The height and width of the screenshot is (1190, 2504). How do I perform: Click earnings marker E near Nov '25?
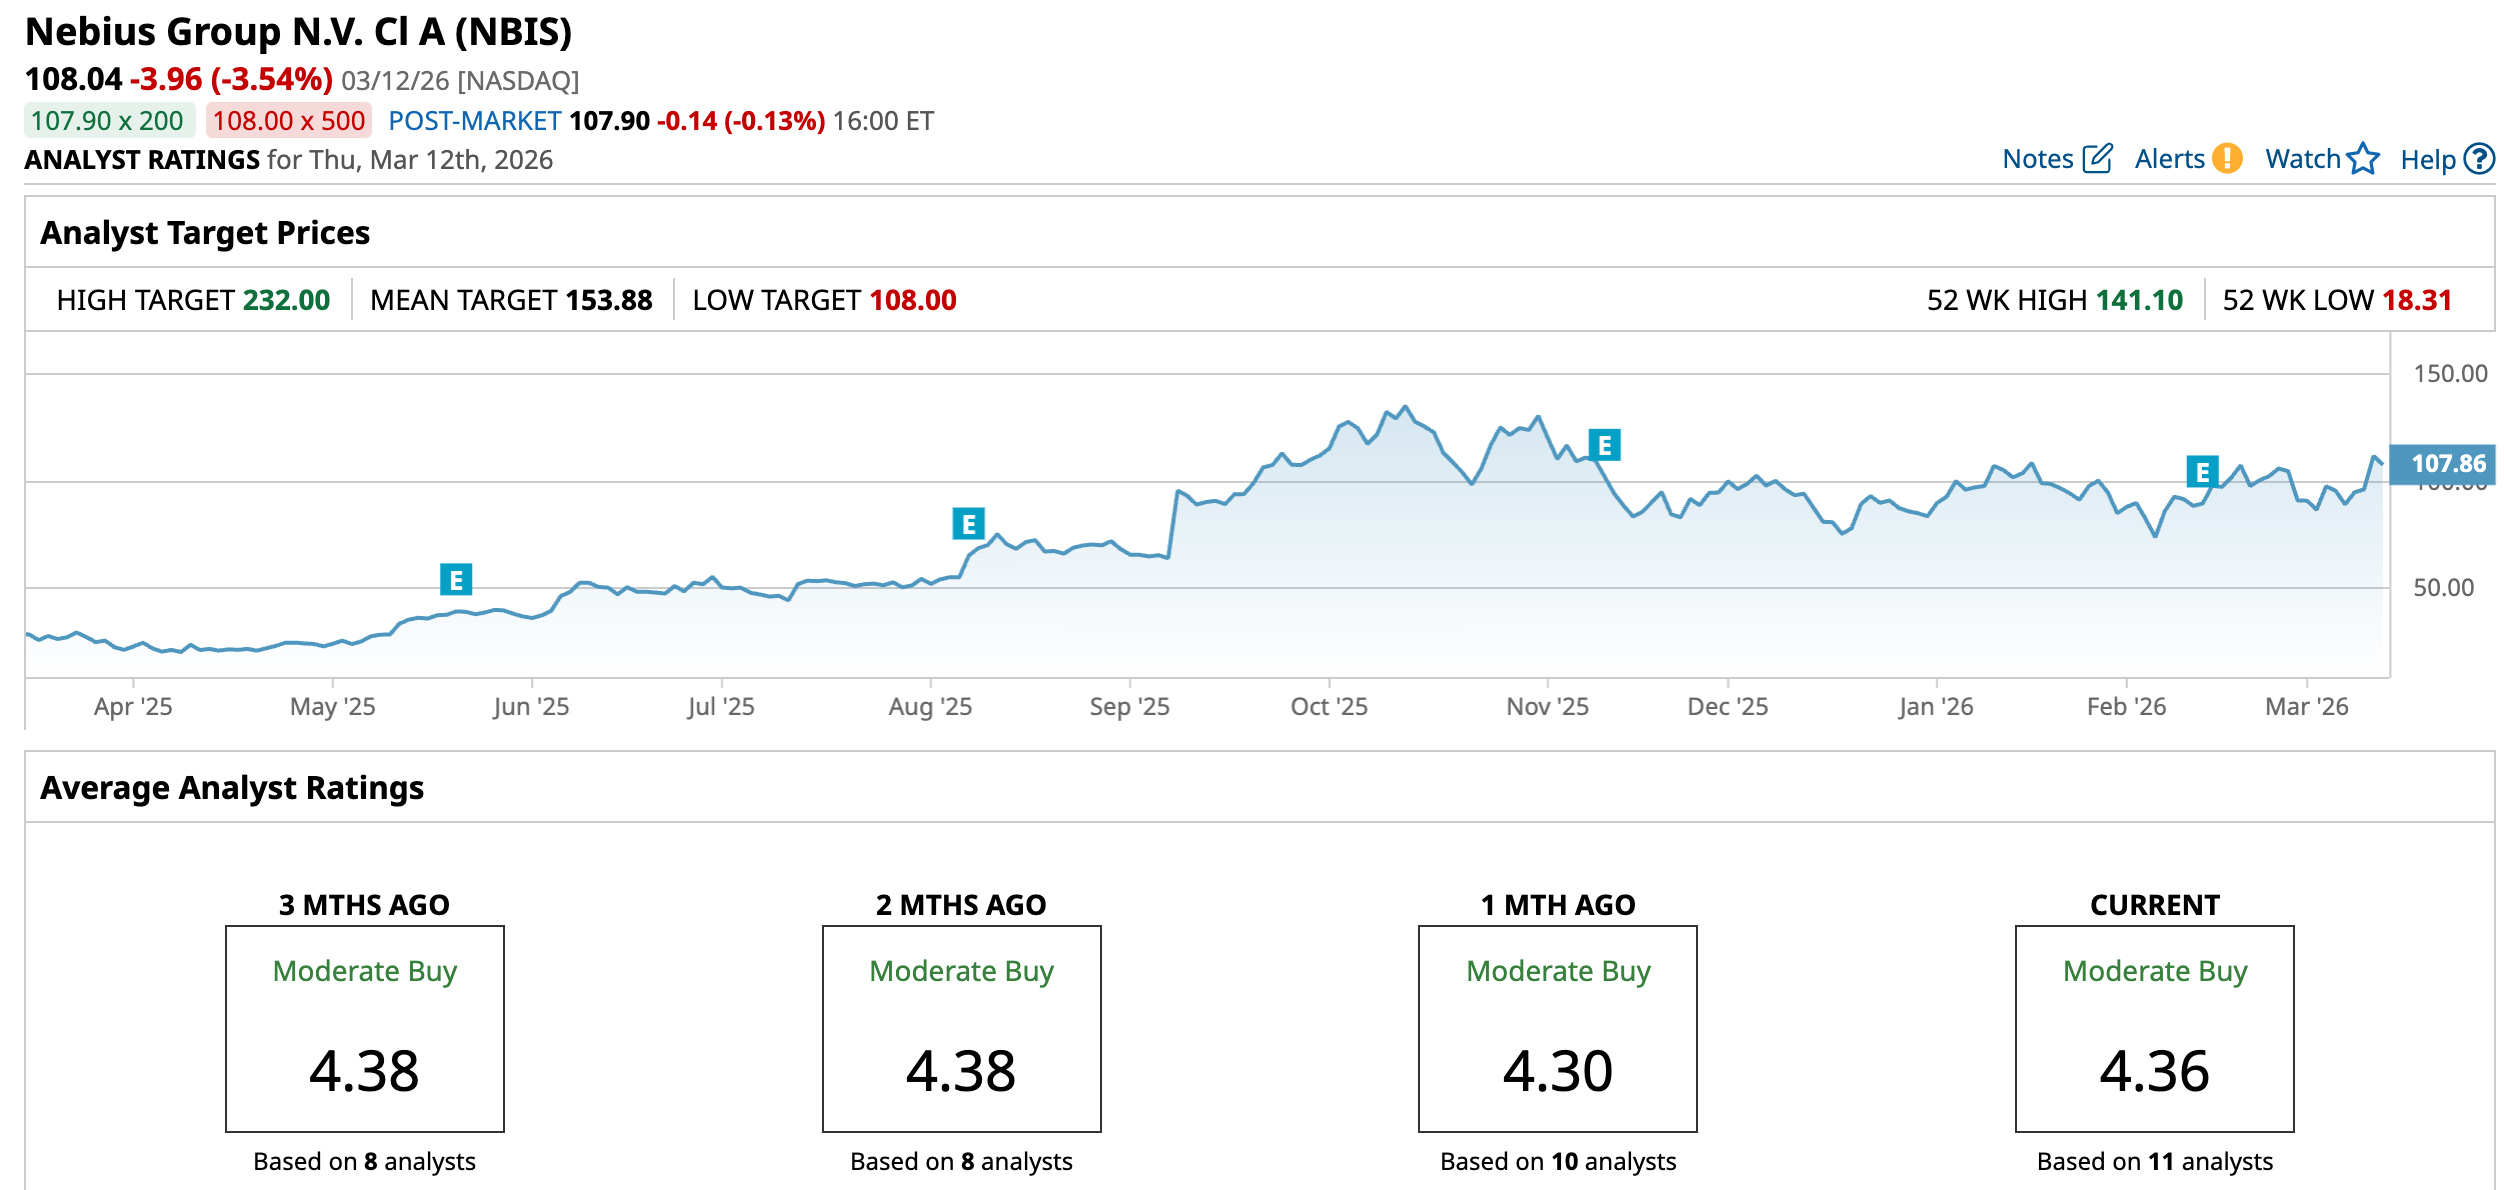[x=1604, y=445]
